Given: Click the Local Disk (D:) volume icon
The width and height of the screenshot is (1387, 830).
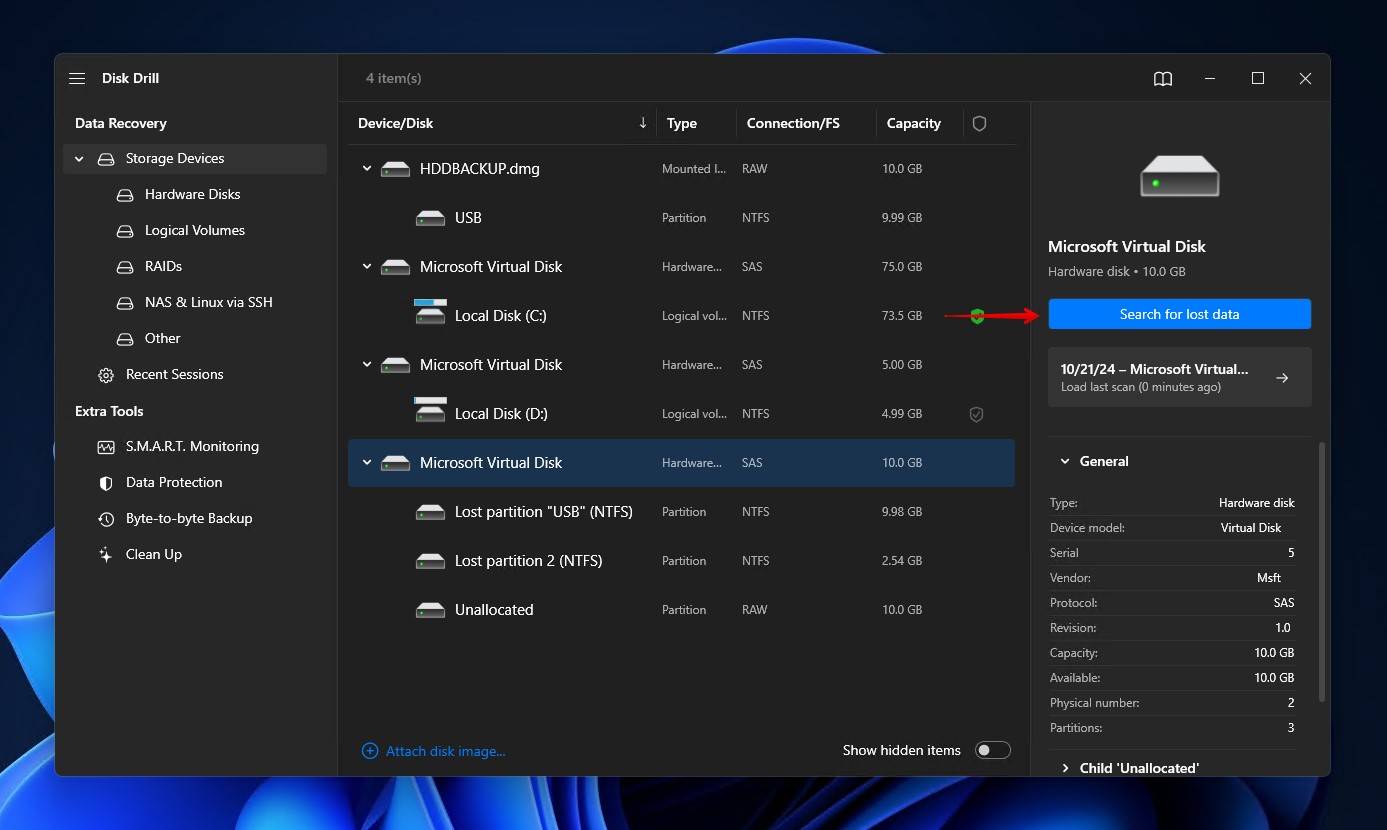Looking at the screenshot, I should 430,410.
